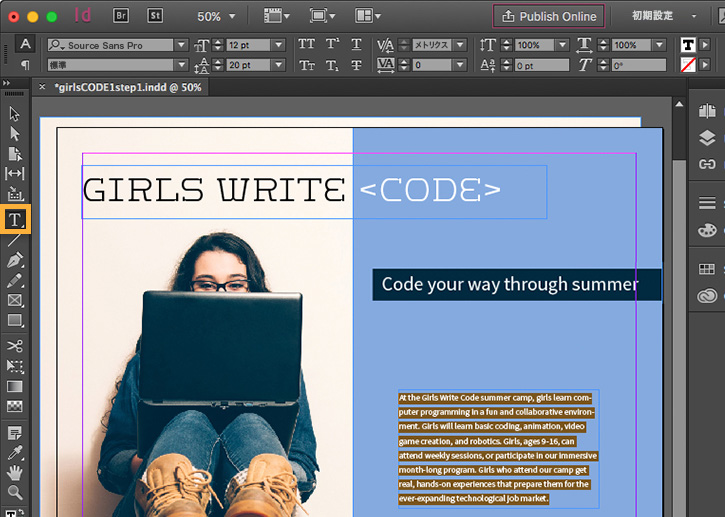Select the Zoom tool magnifier

pyautogui.click(x=14, y=492)
